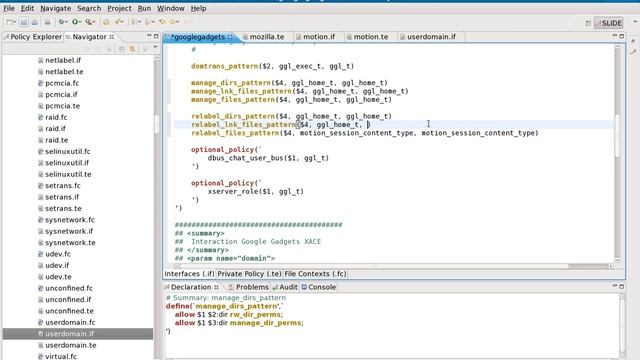Open the Edit menu
The height and width of the screenshot is (360, 640).
(27, 8)
